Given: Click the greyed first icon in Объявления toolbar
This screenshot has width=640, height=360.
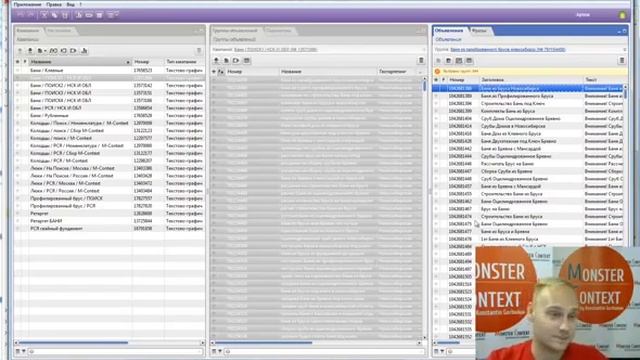Looking at the screenshot, I should click(x=438, y=60).
